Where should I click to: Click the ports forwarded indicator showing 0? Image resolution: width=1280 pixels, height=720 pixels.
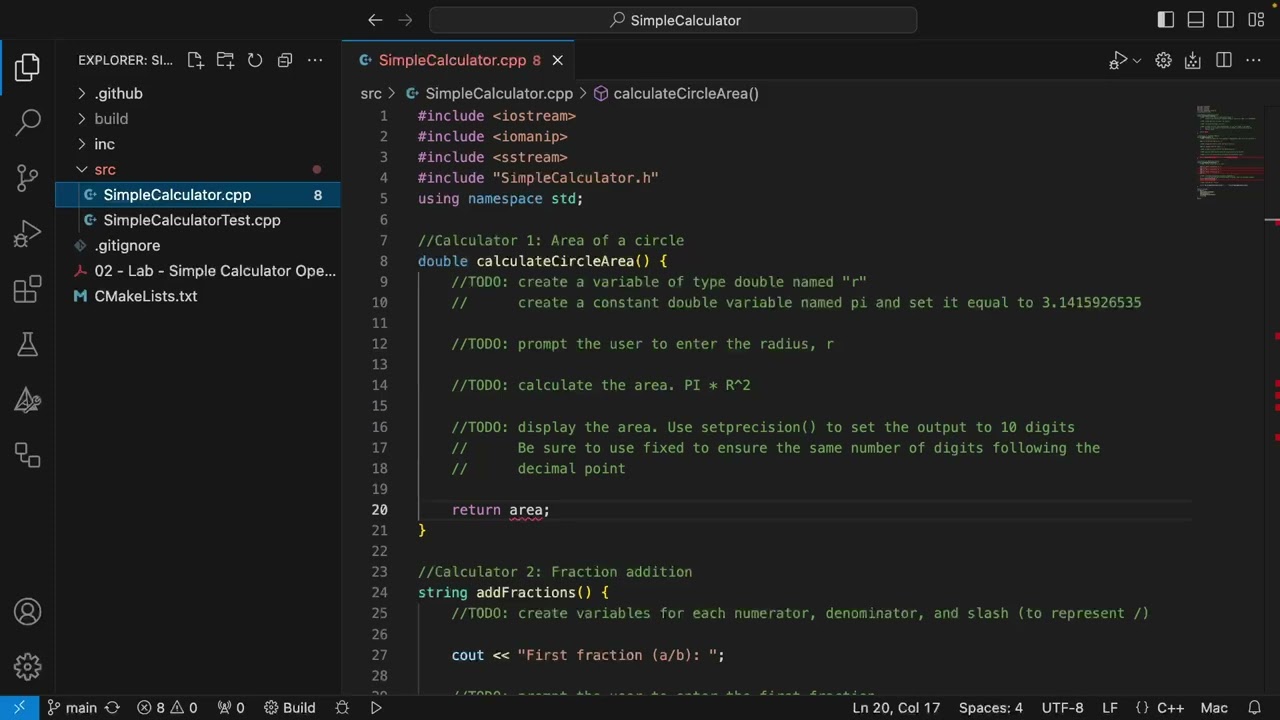[x=231, y=707]
